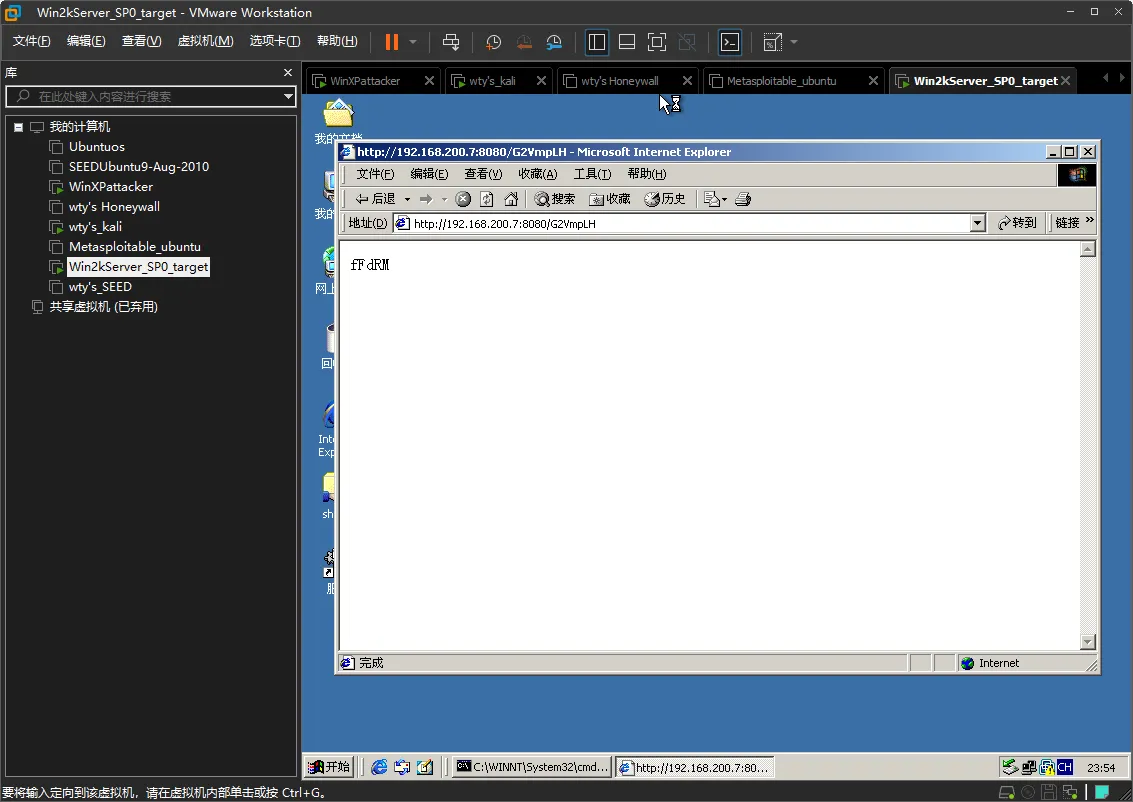Launch Internet Explorer from quick launch

coord(379,767)
